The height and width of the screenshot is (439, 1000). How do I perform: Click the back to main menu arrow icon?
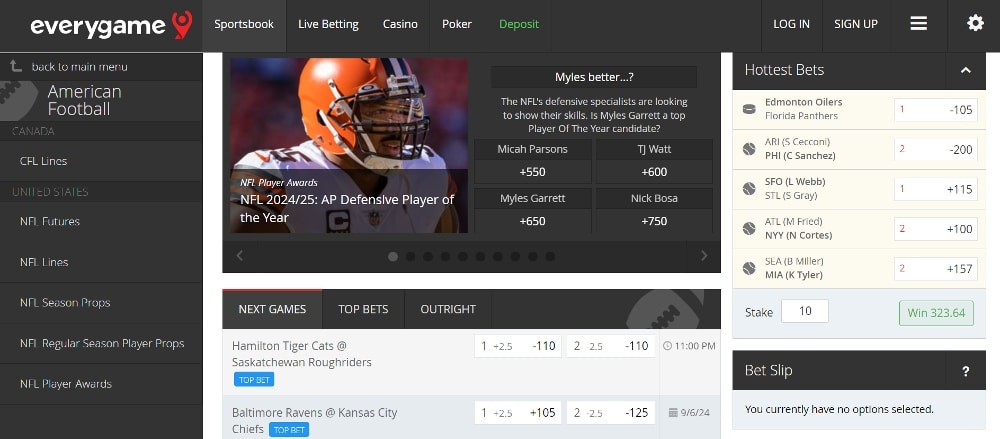(x=16, y=66)
